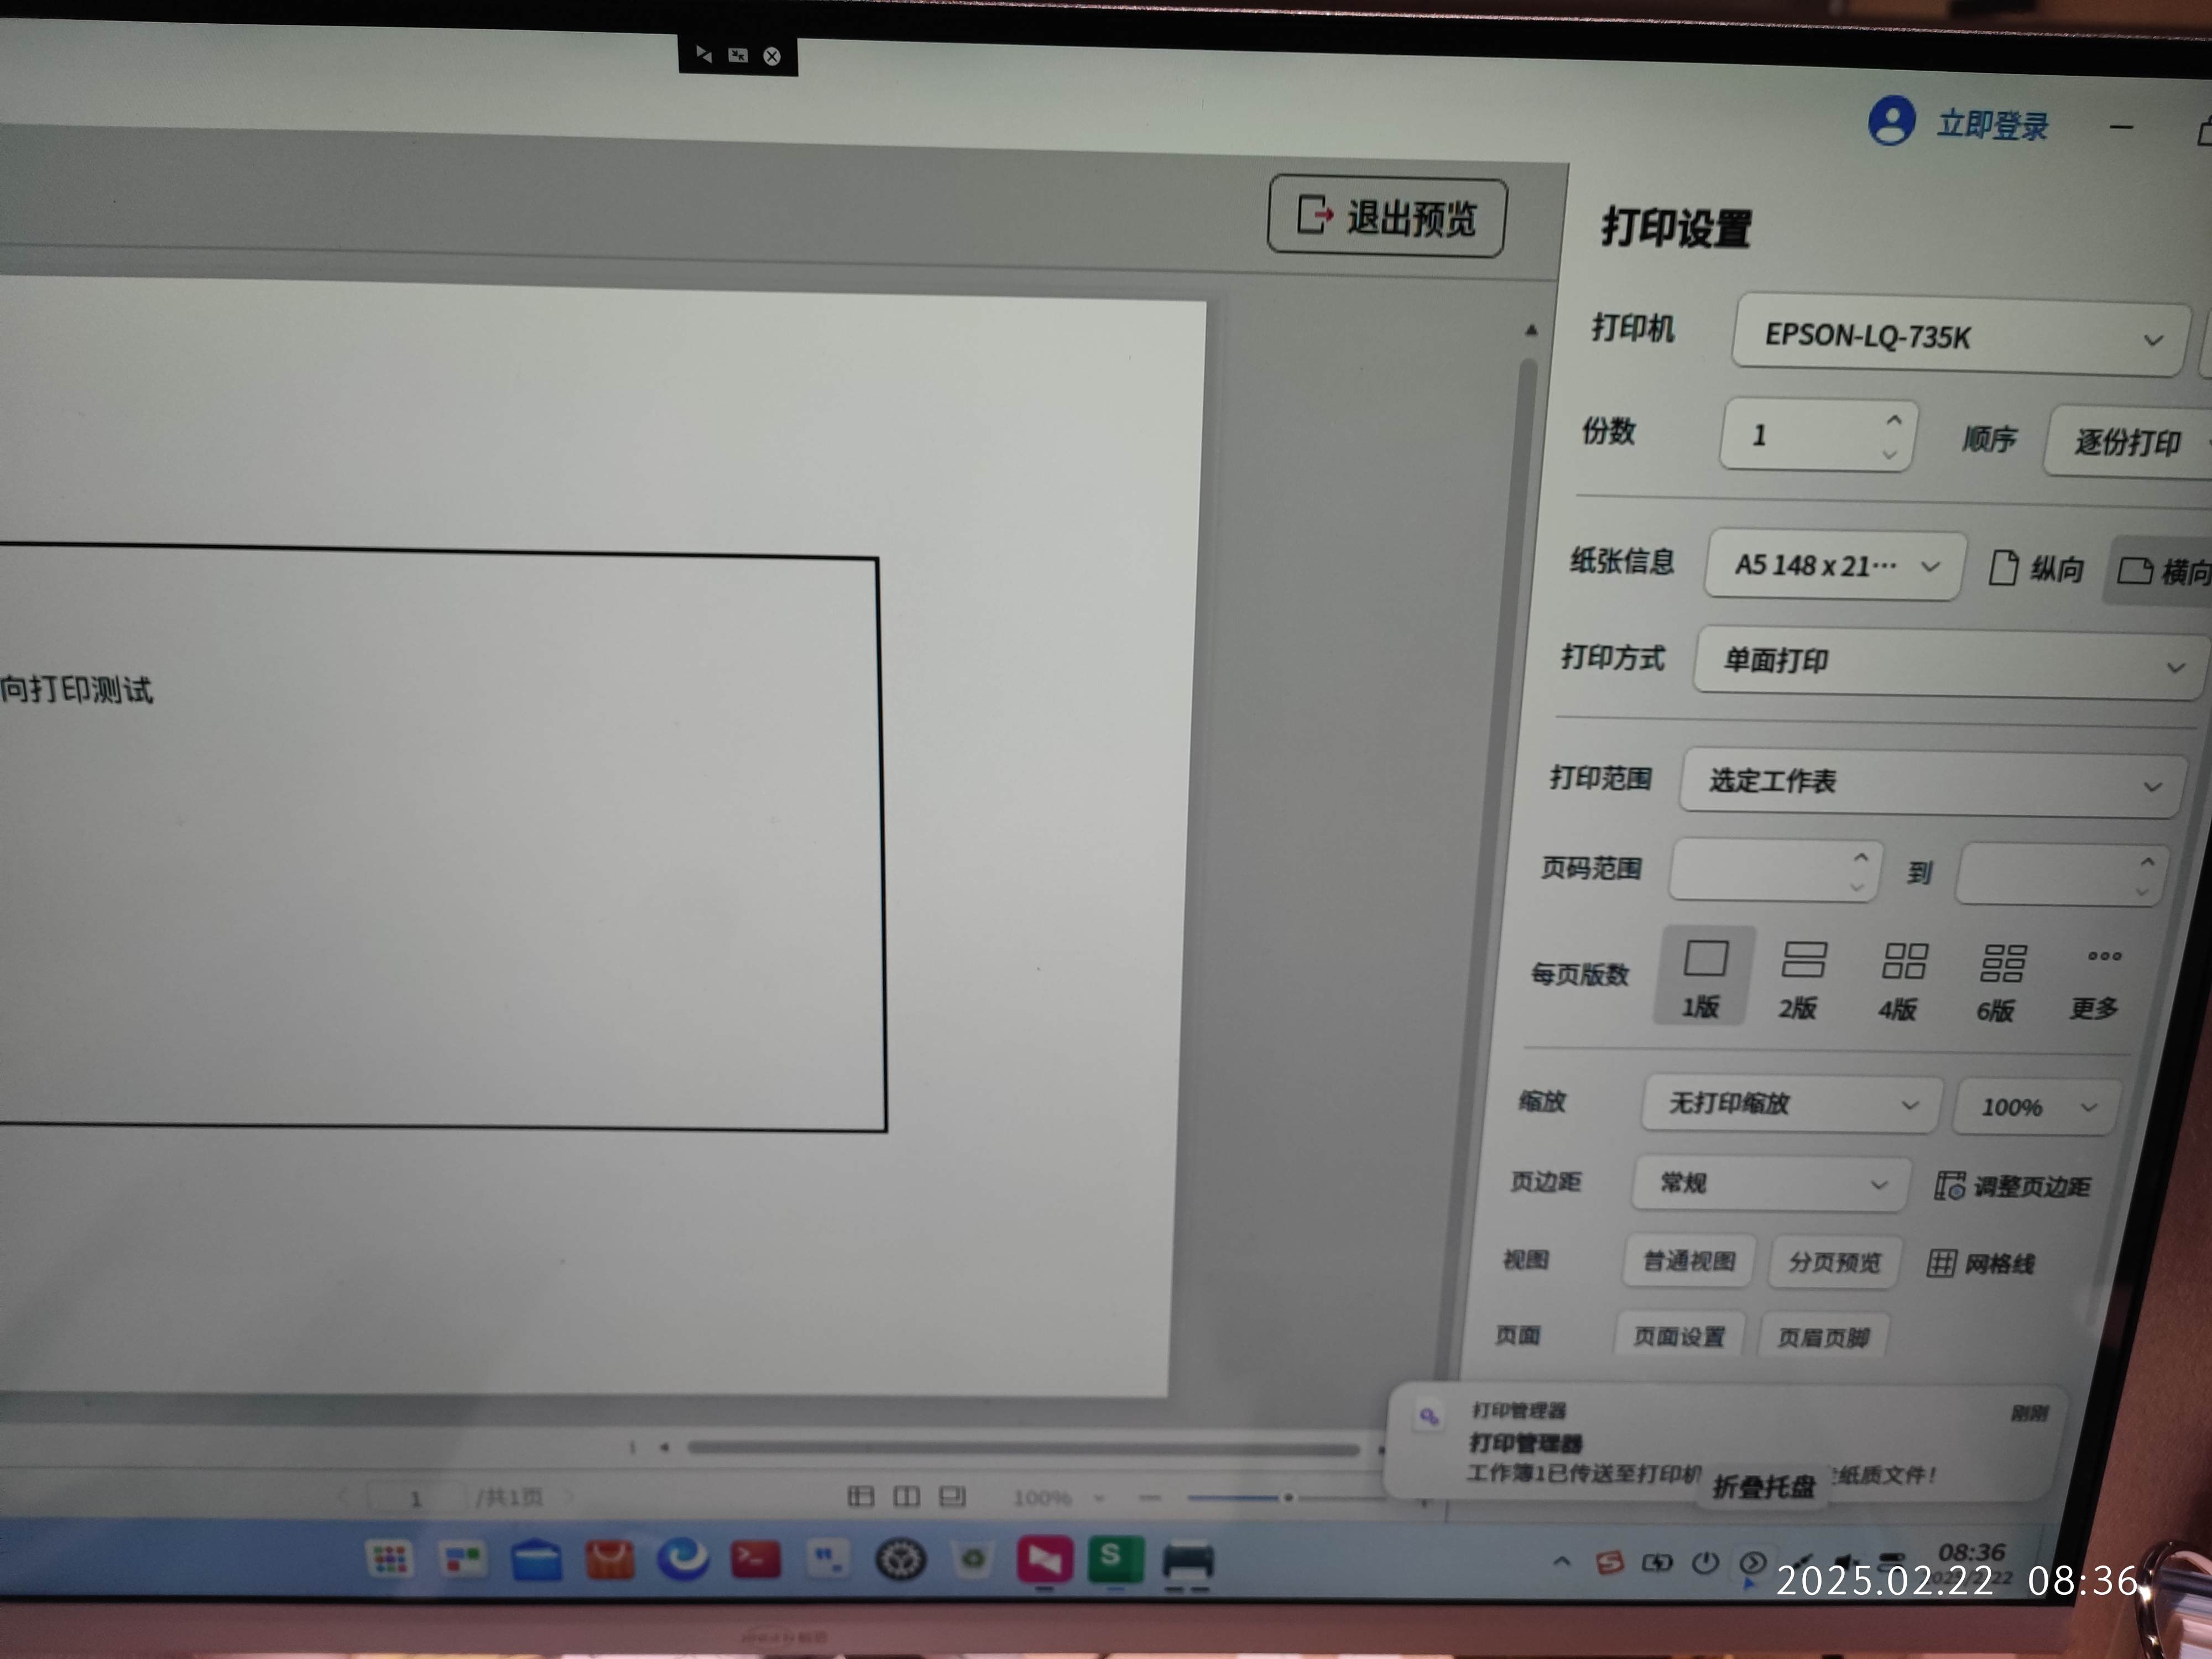Open the launcher grid icon in taskbar

(x=389, y=1558)
